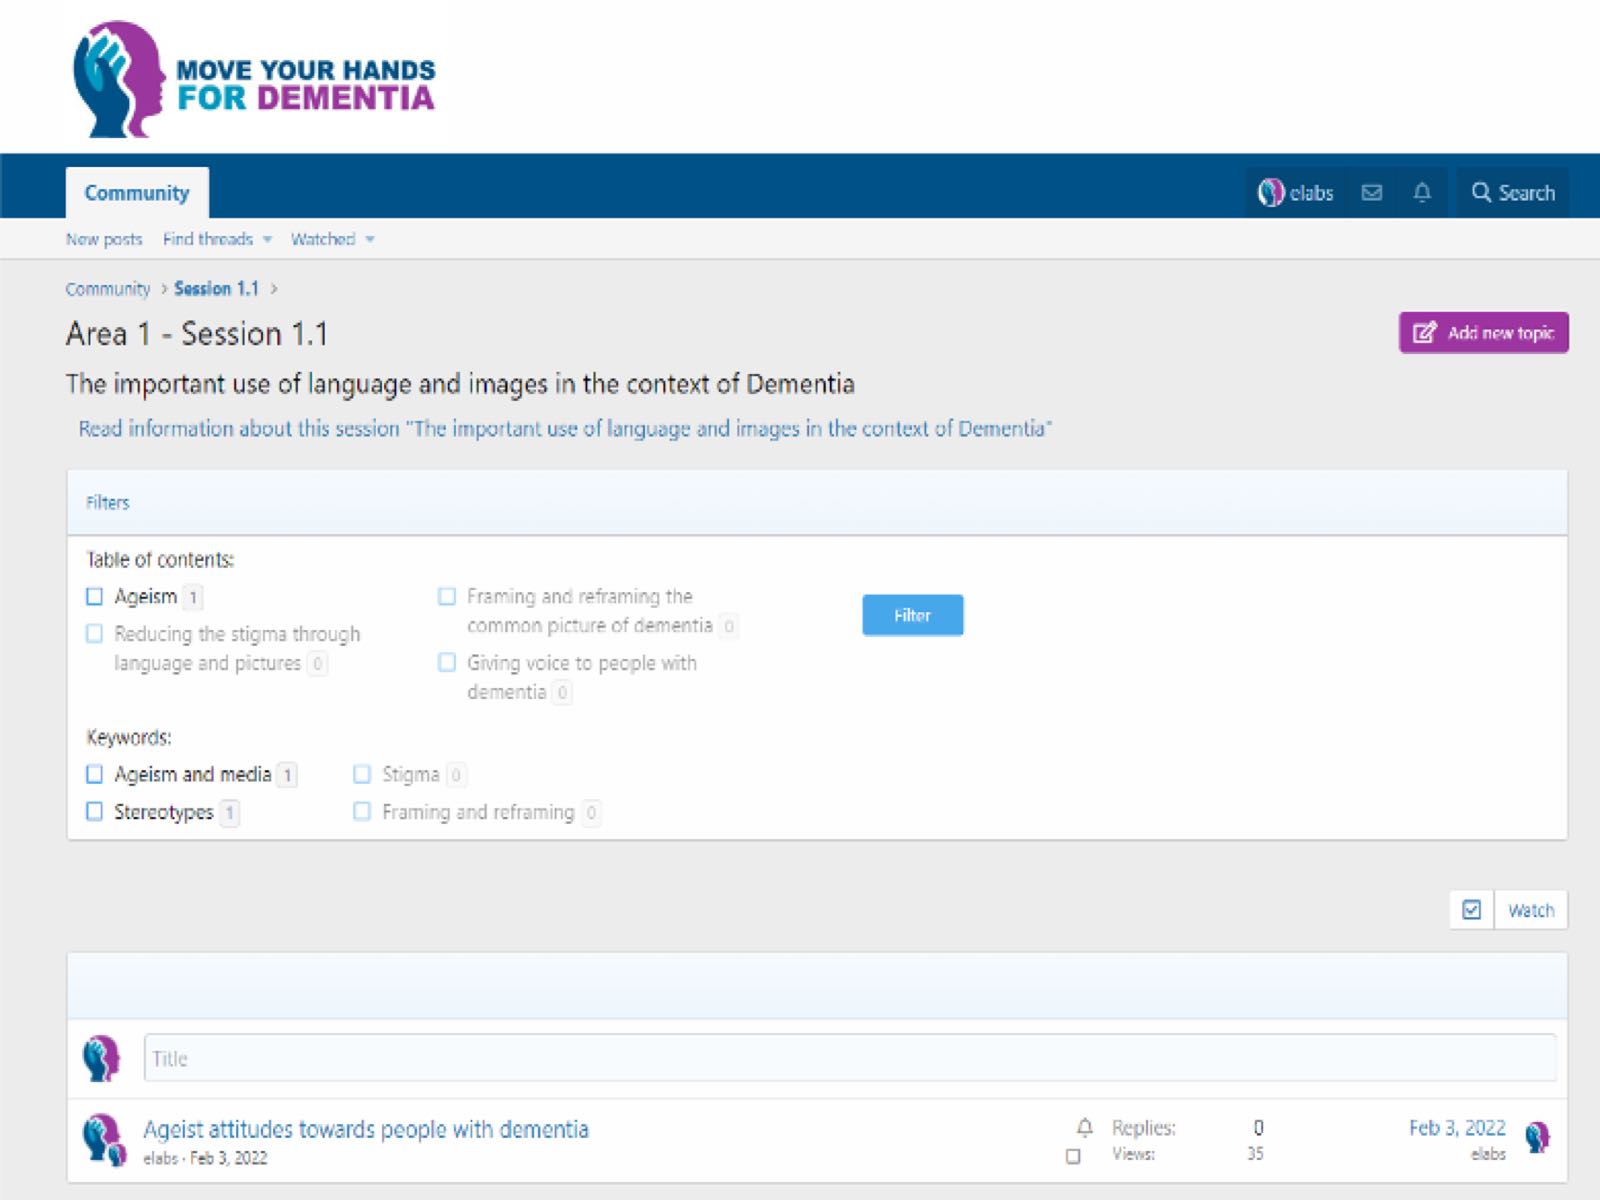The height and width of the screenshot is (1200, 1600).
Task: Check the Stereotypes keyword checkbox
Action: tap(95, 811)
